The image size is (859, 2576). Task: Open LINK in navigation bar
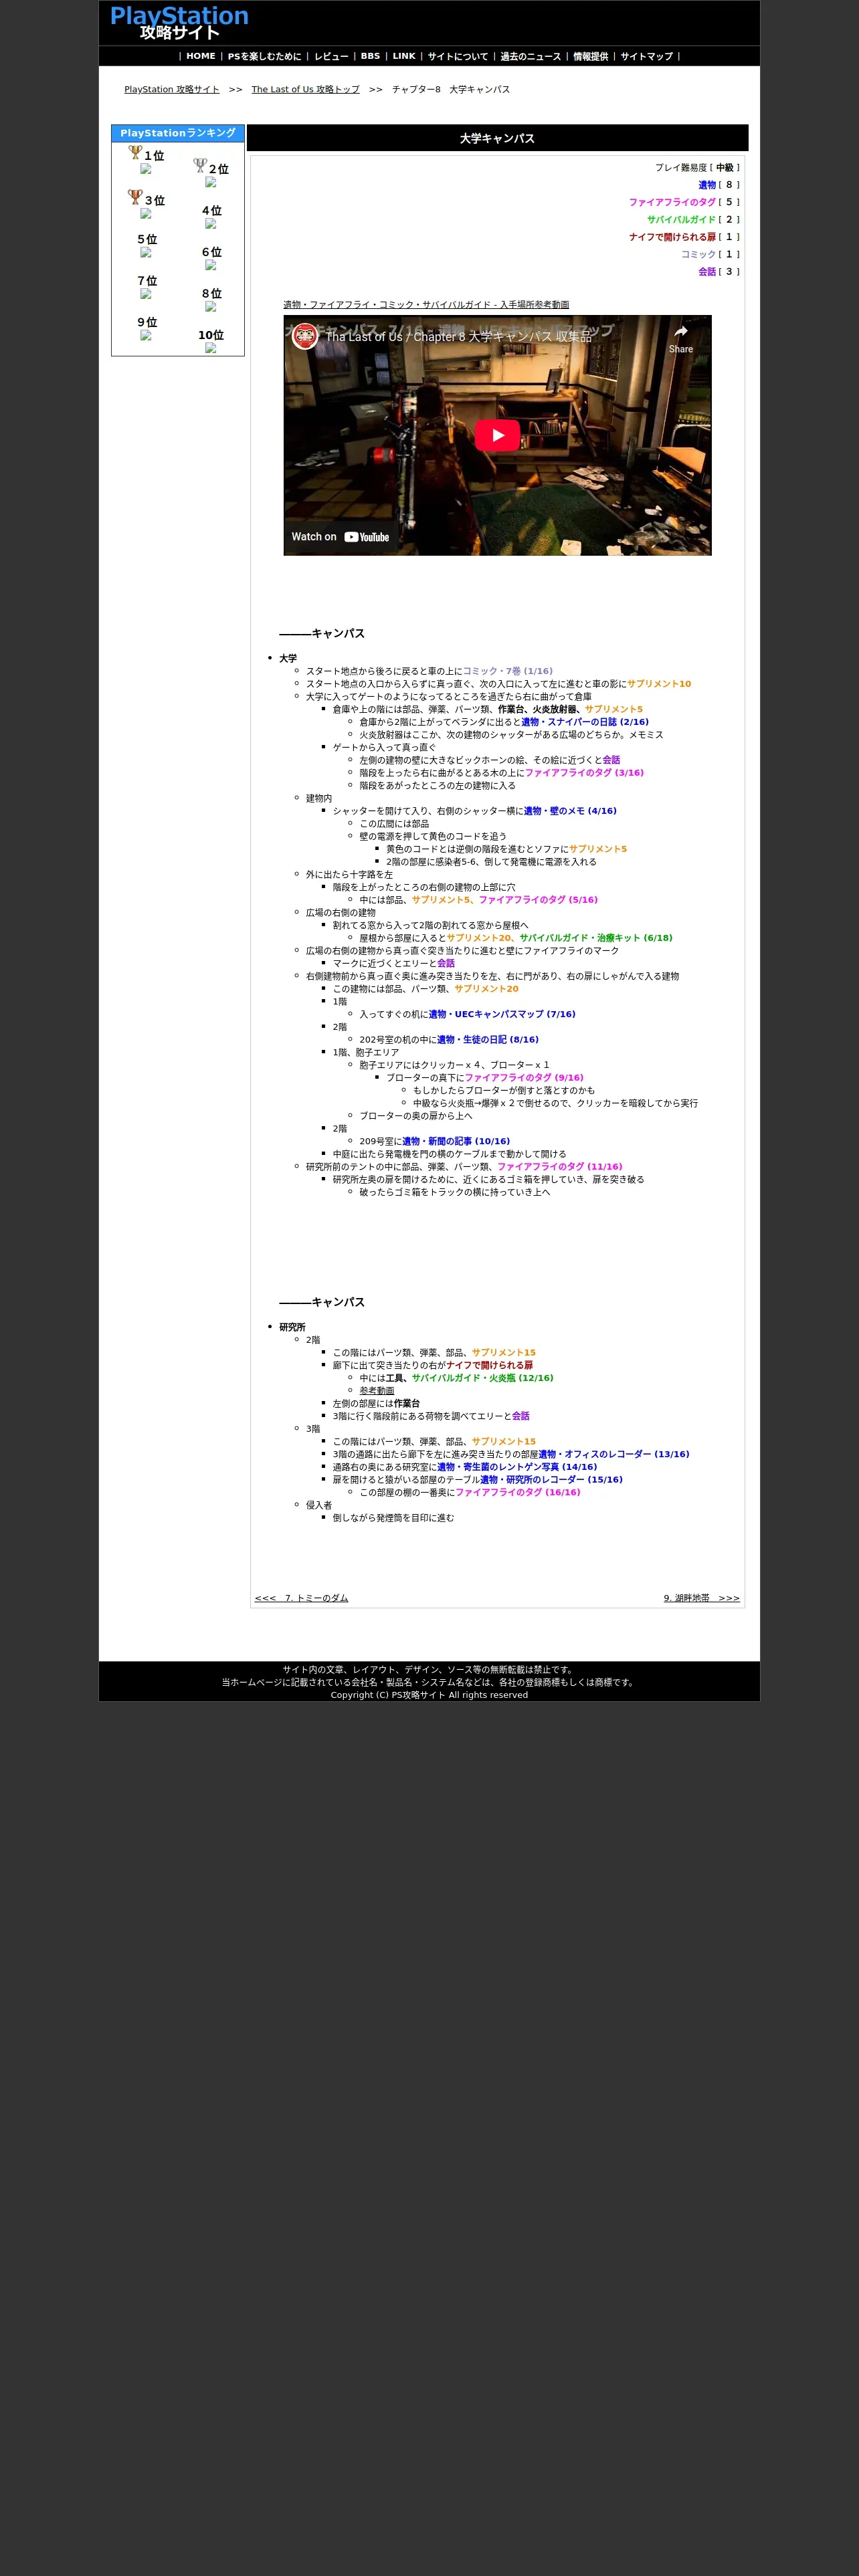pos(404,56)
